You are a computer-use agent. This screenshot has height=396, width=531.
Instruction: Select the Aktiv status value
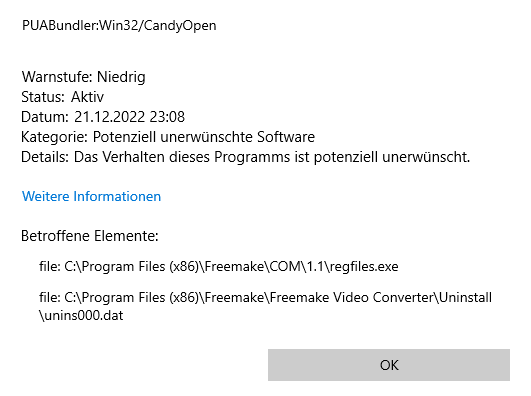(87, 97)
